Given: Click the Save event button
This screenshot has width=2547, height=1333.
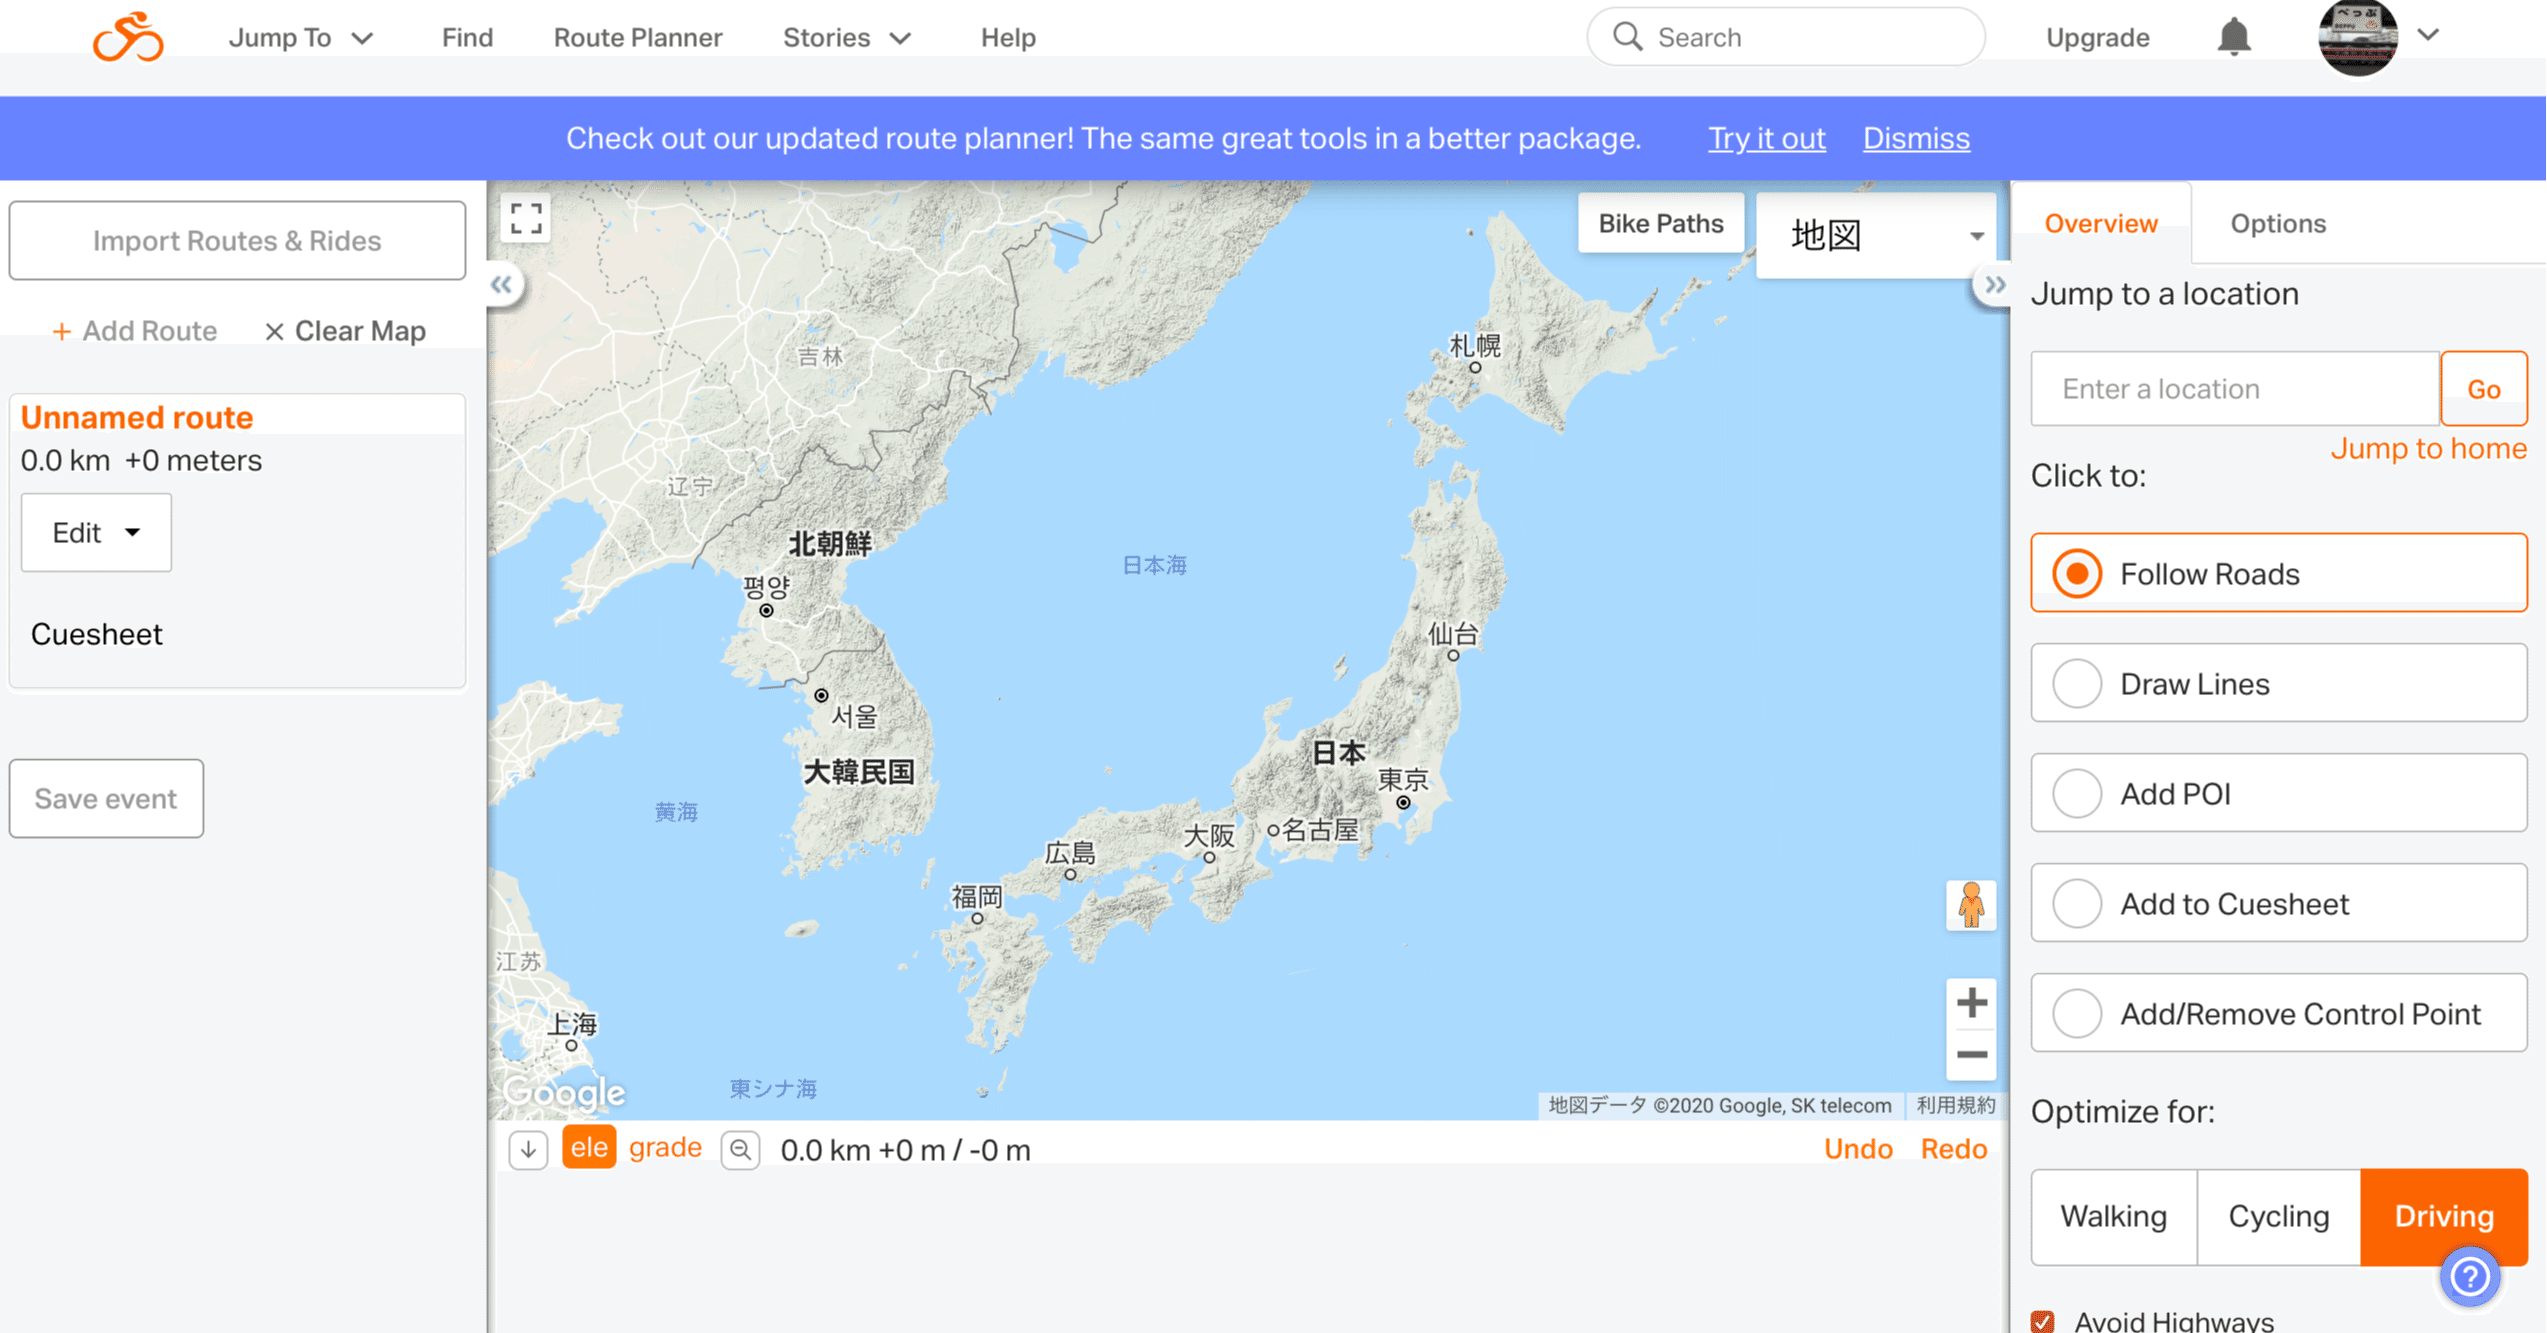Looking at the screenshot, I should pyautogui.click(x=106, y=798).
